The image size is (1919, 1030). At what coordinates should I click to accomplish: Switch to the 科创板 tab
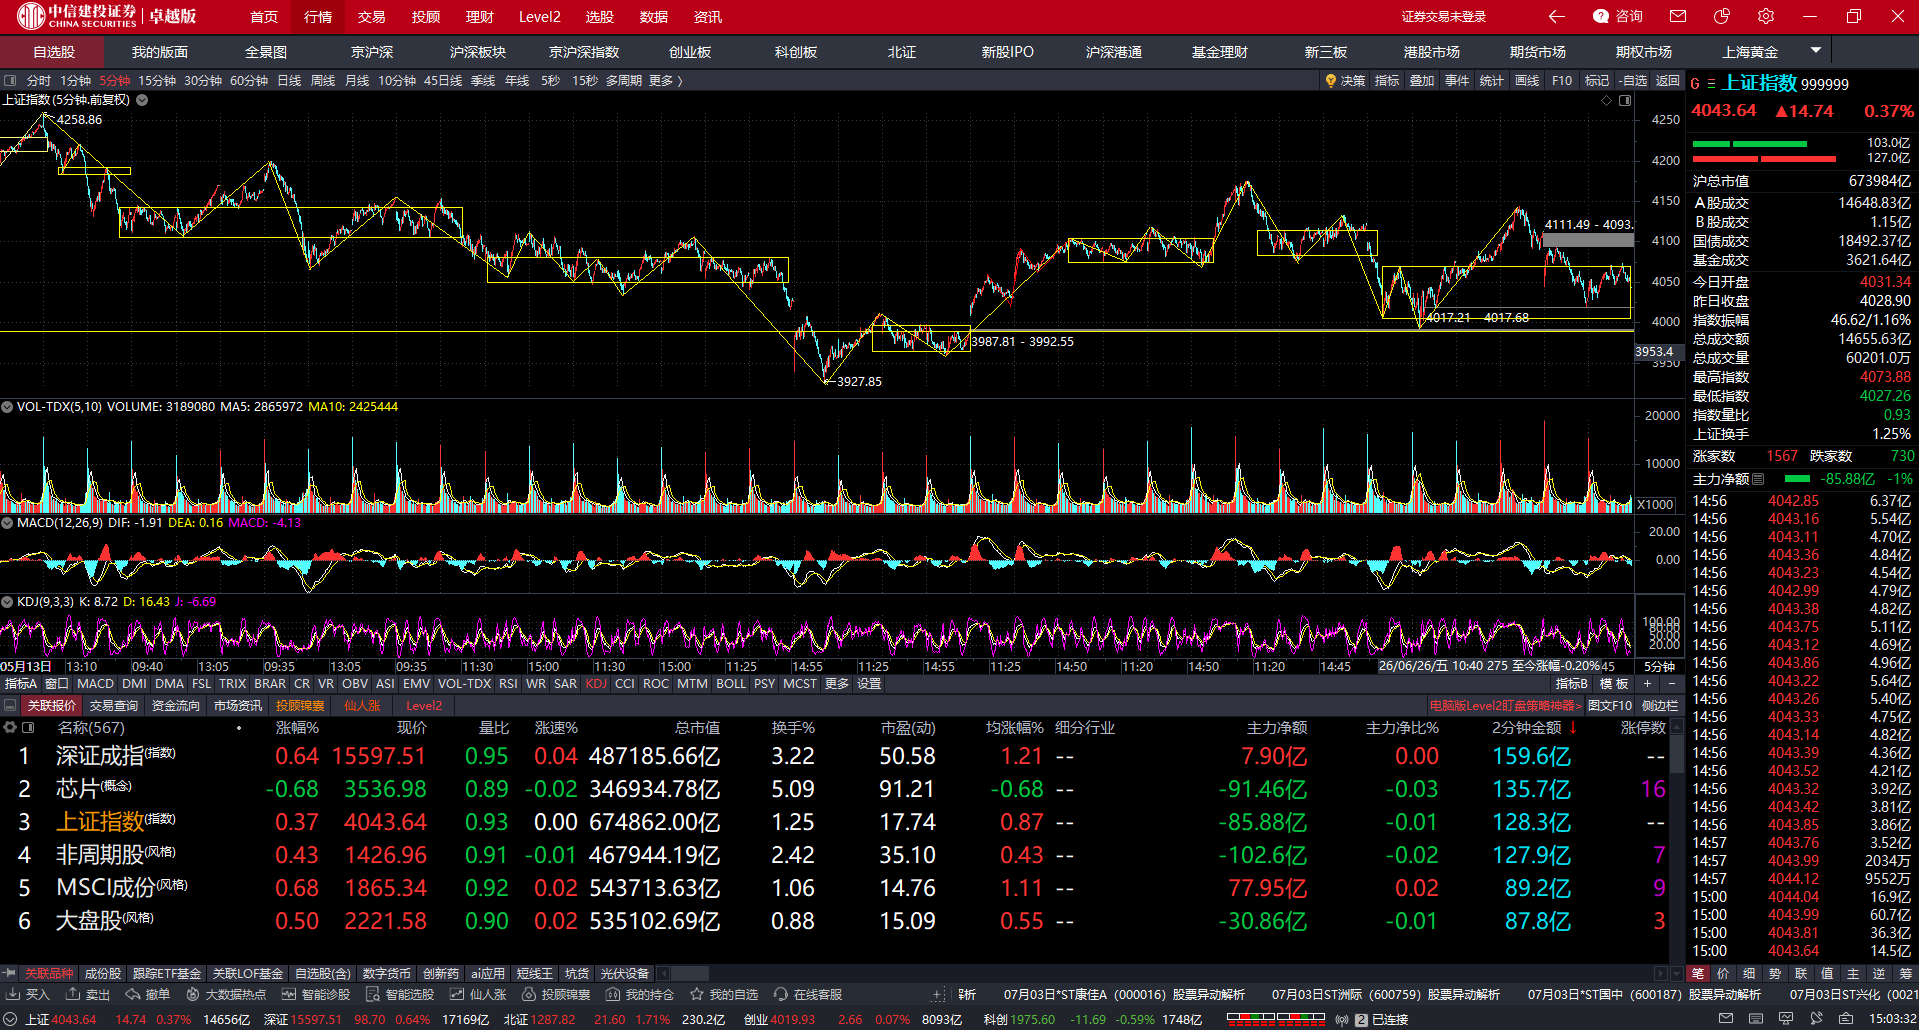[796, 52]
